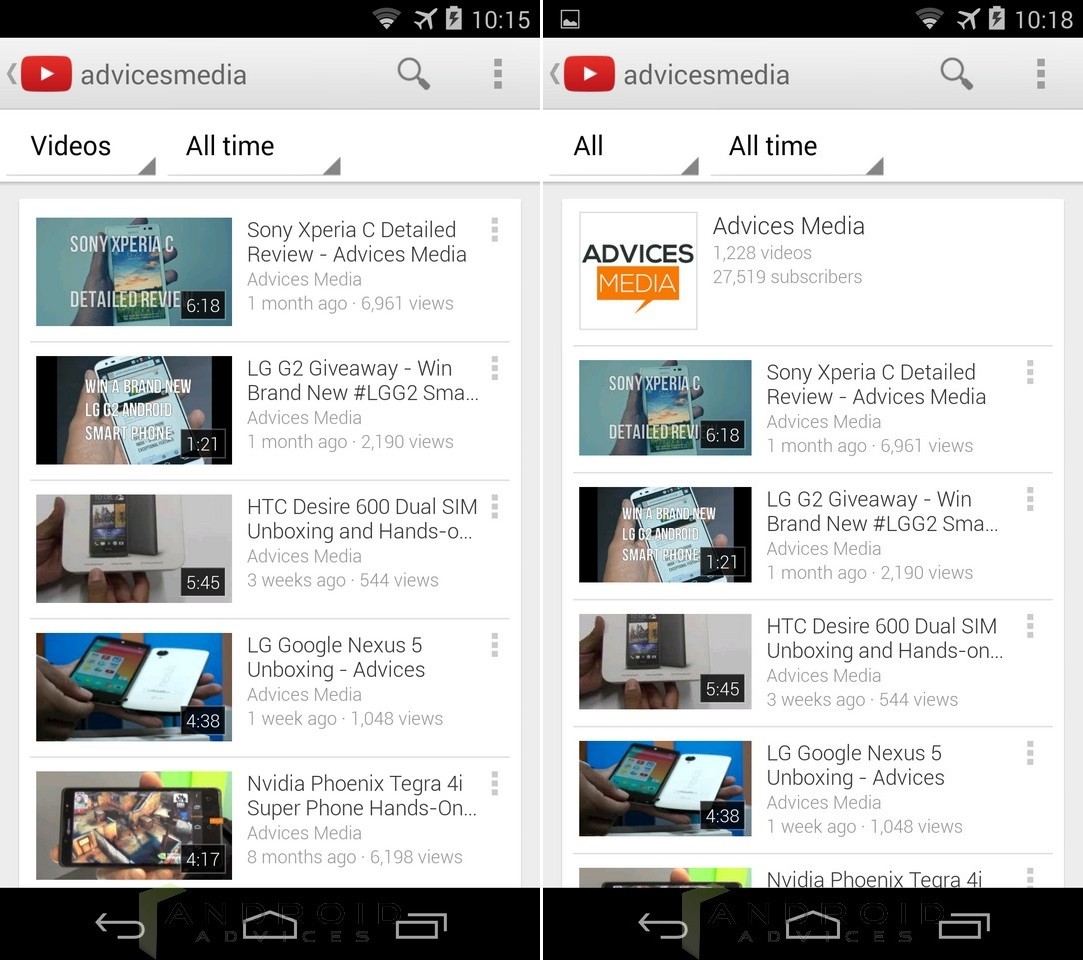Screen dimensions: 1083x960
Task: Open search in right screen
Action: click(957, 73)
